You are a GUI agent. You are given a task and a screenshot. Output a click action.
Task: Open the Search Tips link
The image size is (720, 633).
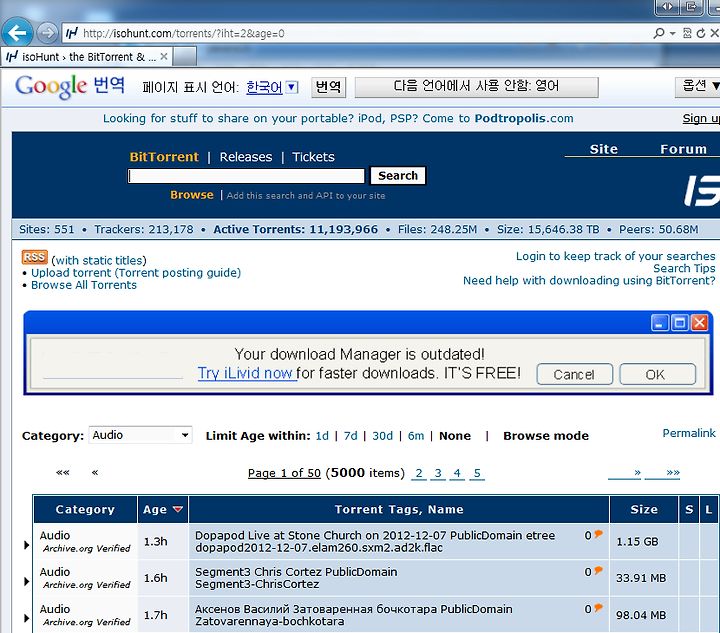(684, 268)
